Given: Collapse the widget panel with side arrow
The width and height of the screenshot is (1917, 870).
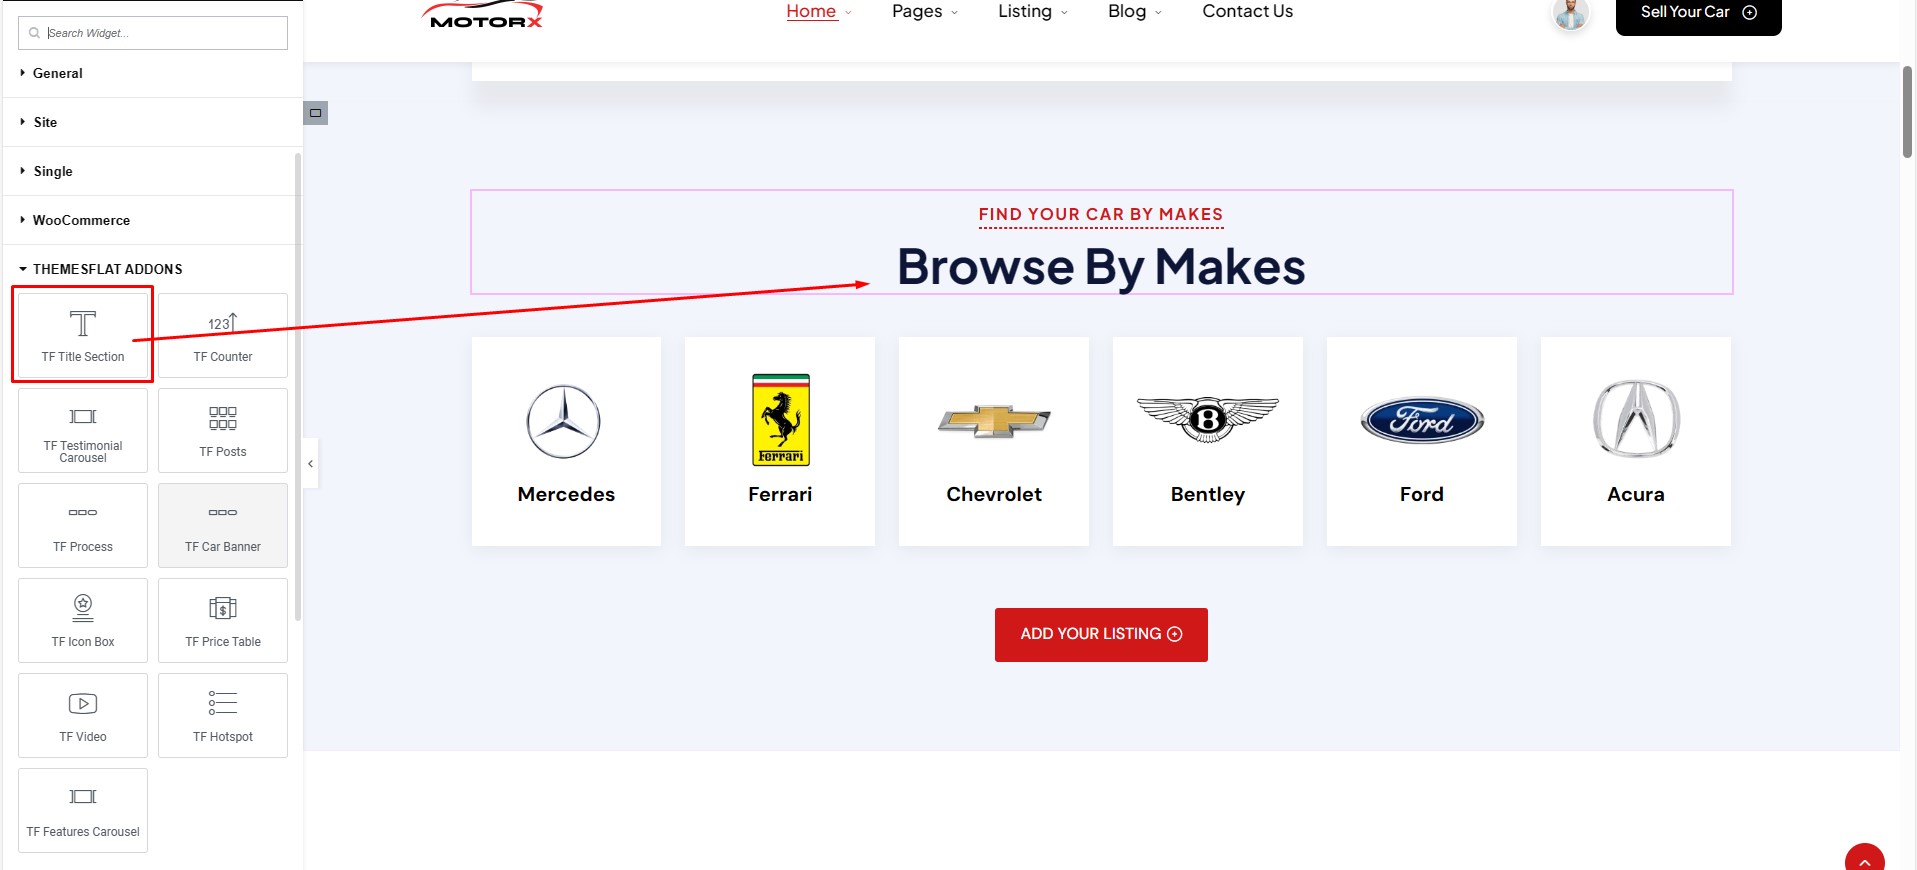Looking at the screenshot, I should point(311,463).
